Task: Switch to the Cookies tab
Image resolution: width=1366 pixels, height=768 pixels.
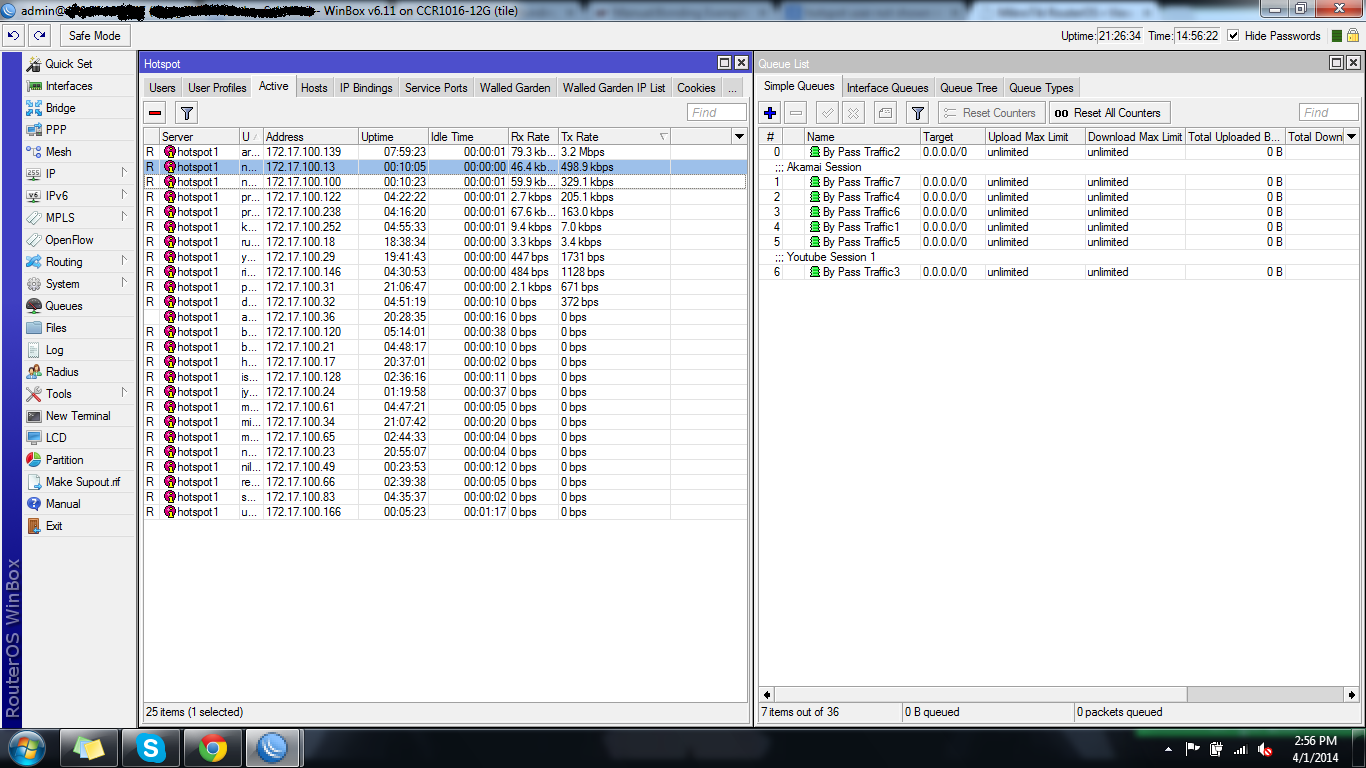Action: [696, 88]
